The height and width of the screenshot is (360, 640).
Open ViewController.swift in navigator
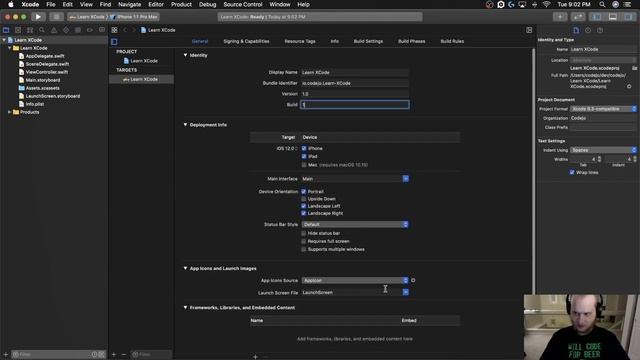pos(47,72)
